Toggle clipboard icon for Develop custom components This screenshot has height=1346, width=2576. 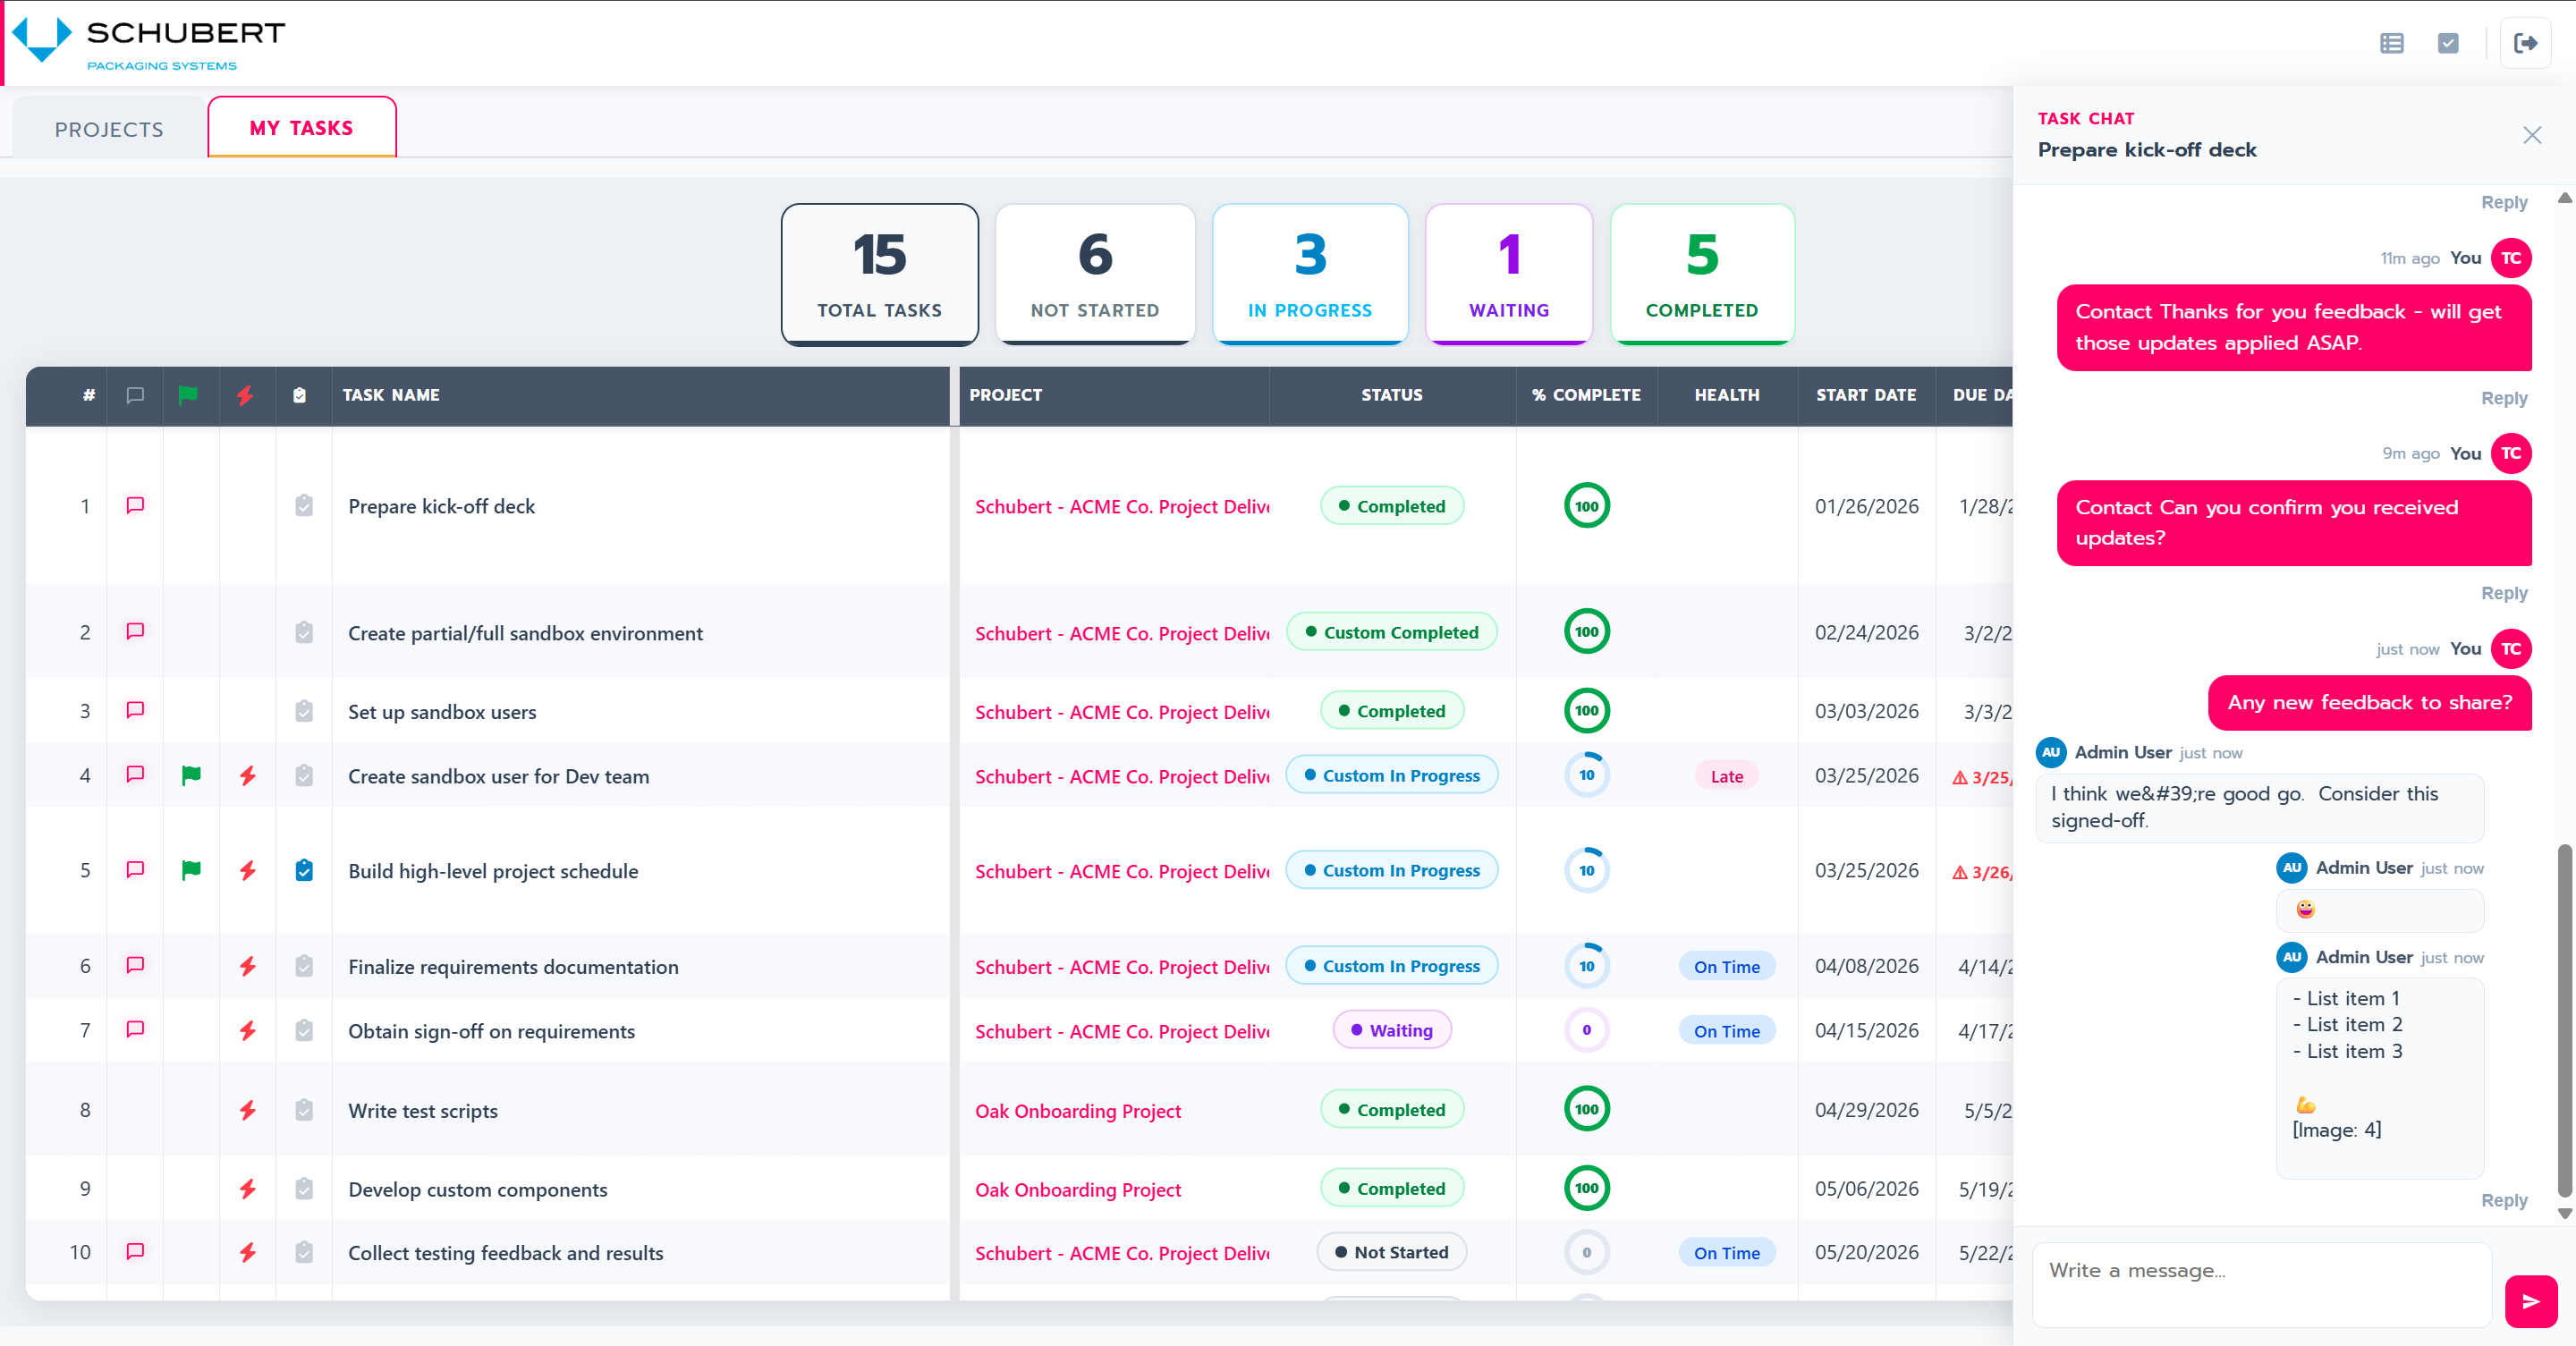click(304, 1188)
